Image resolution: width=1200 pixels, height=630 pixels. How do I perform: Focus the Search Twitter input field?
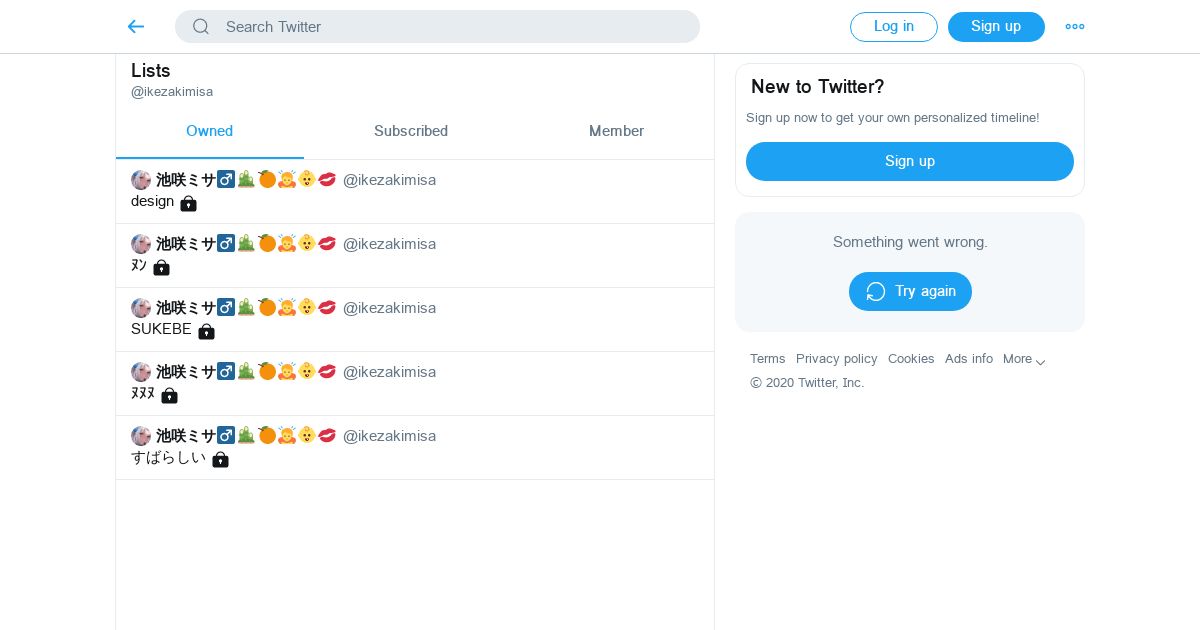pos(450,27)
